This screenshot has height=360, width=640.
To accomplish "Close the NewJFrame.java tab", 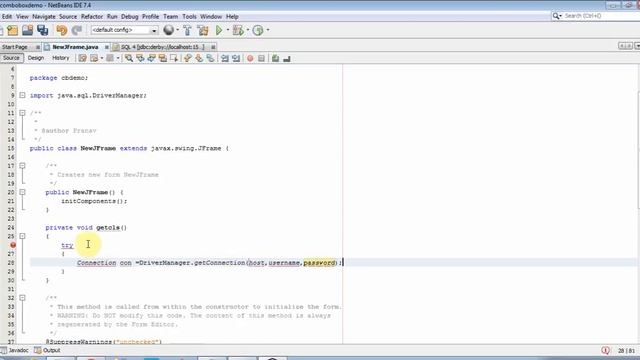I will point(107,47).
